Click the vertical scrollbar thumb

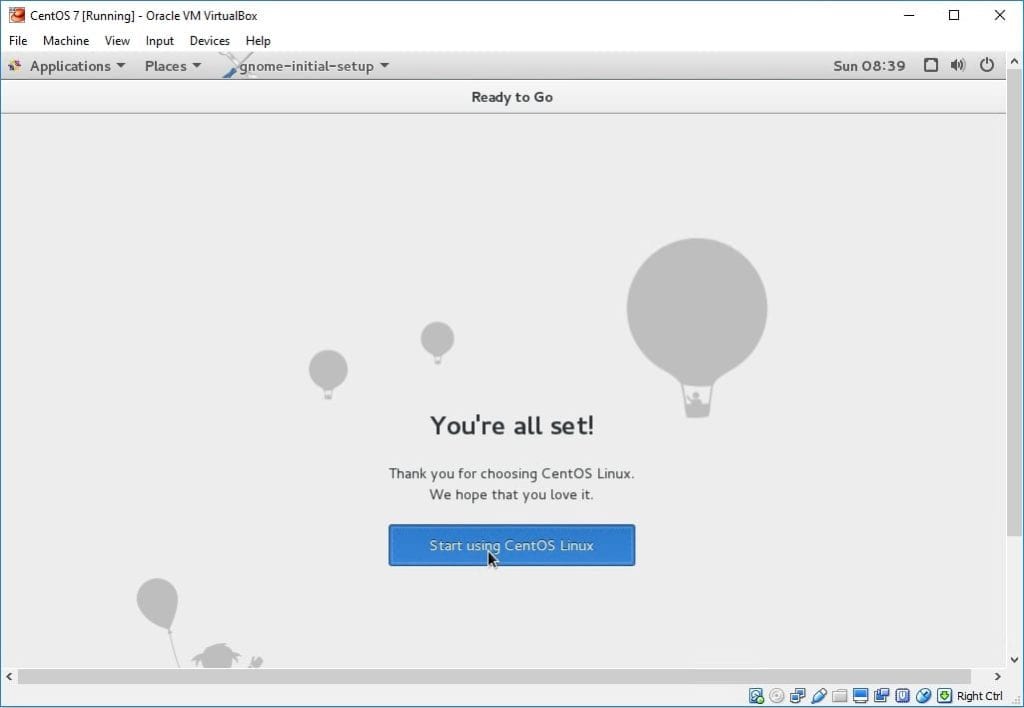click(1014, 302)
